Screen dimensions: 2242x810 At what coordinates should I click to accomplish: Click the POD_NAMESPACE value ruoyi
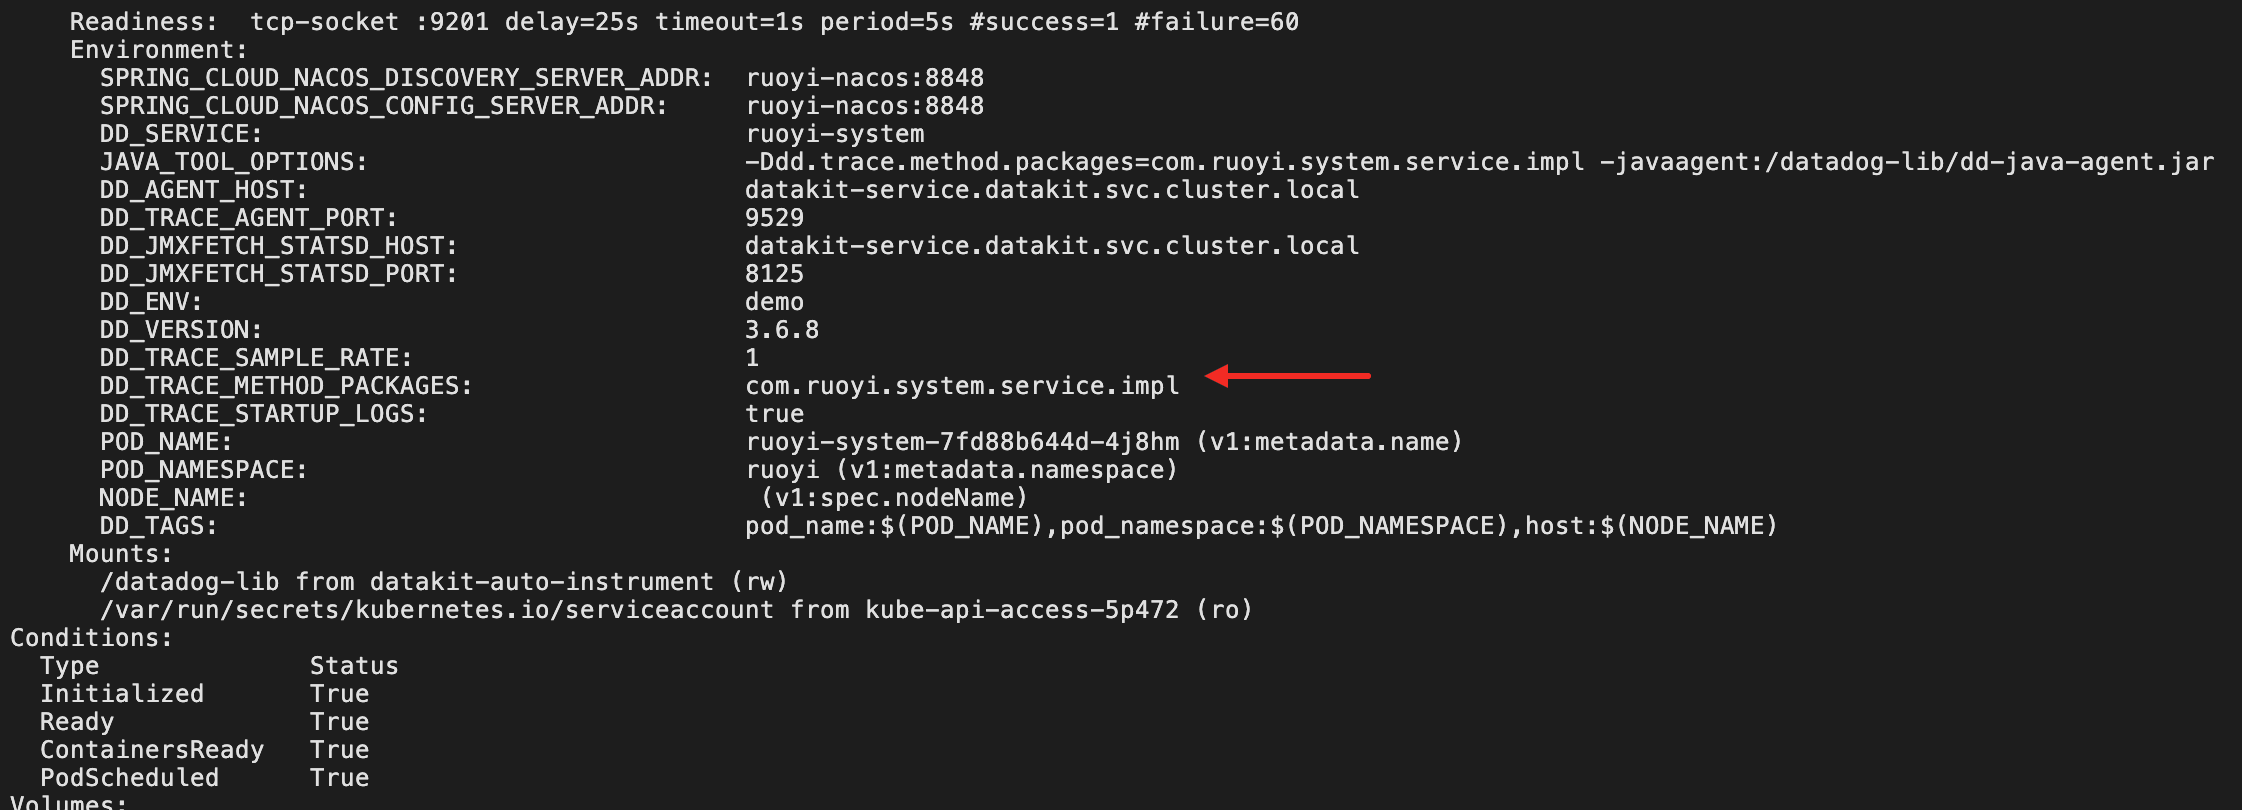click(782, 470)
